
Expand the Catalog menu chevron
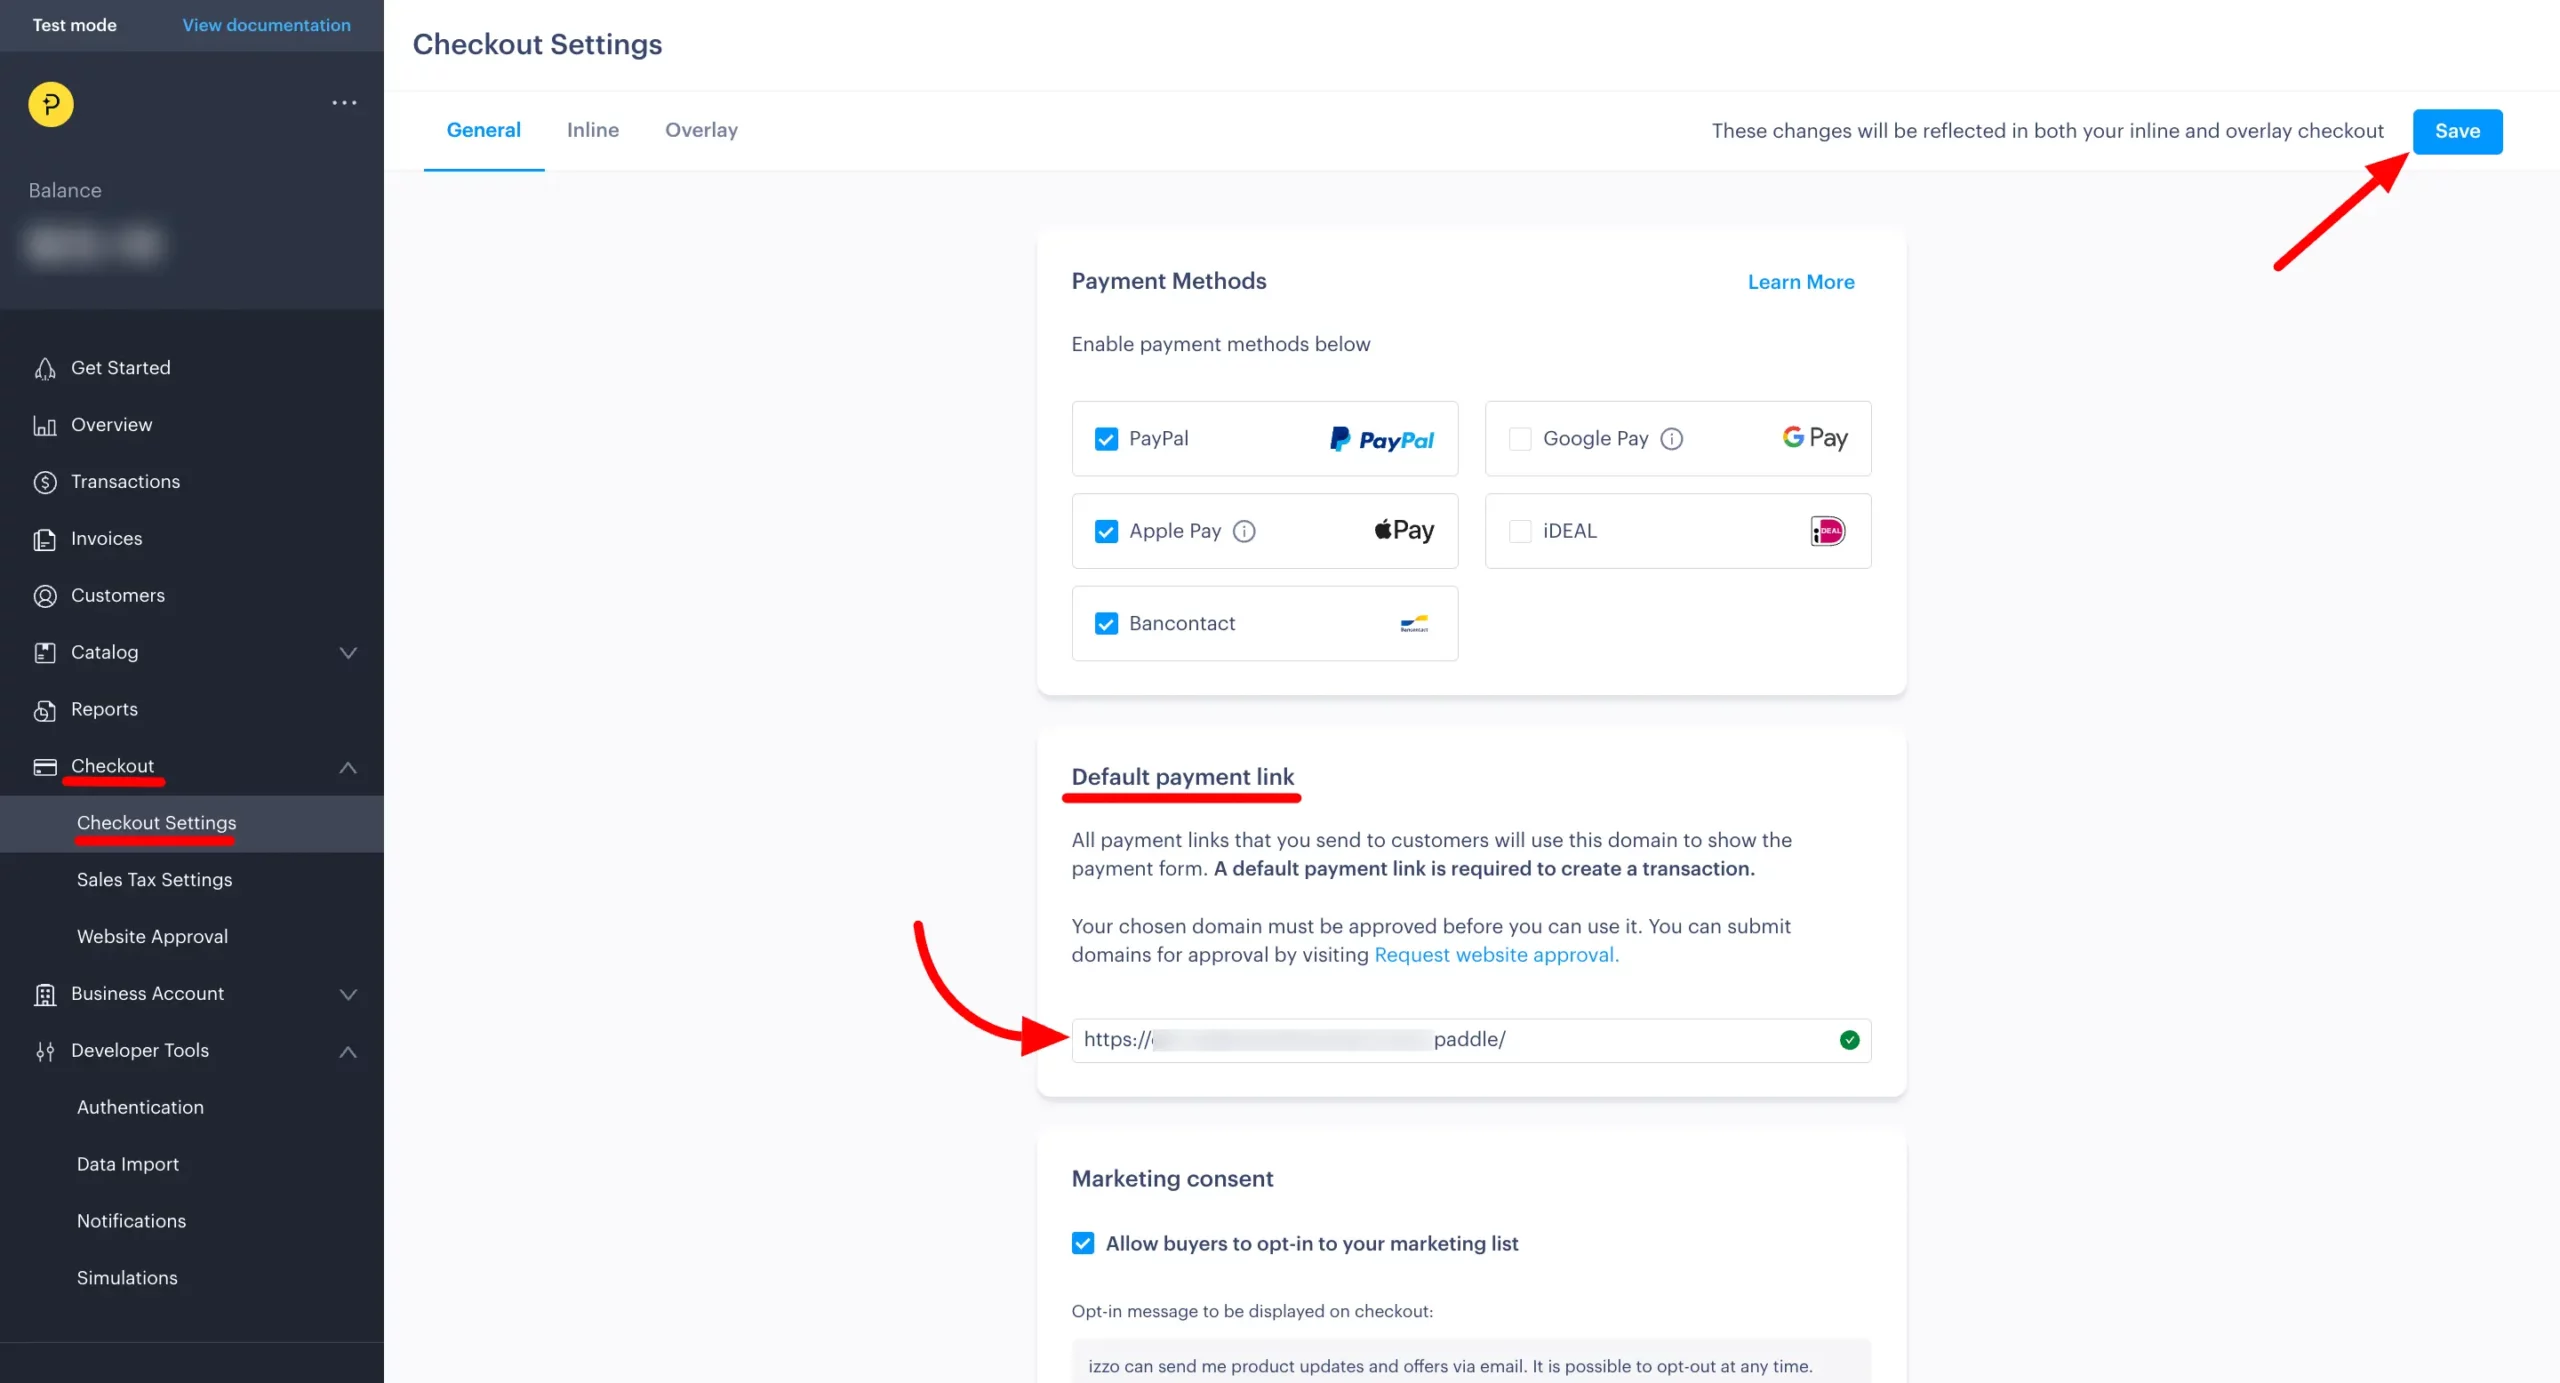tap(347, 653)
